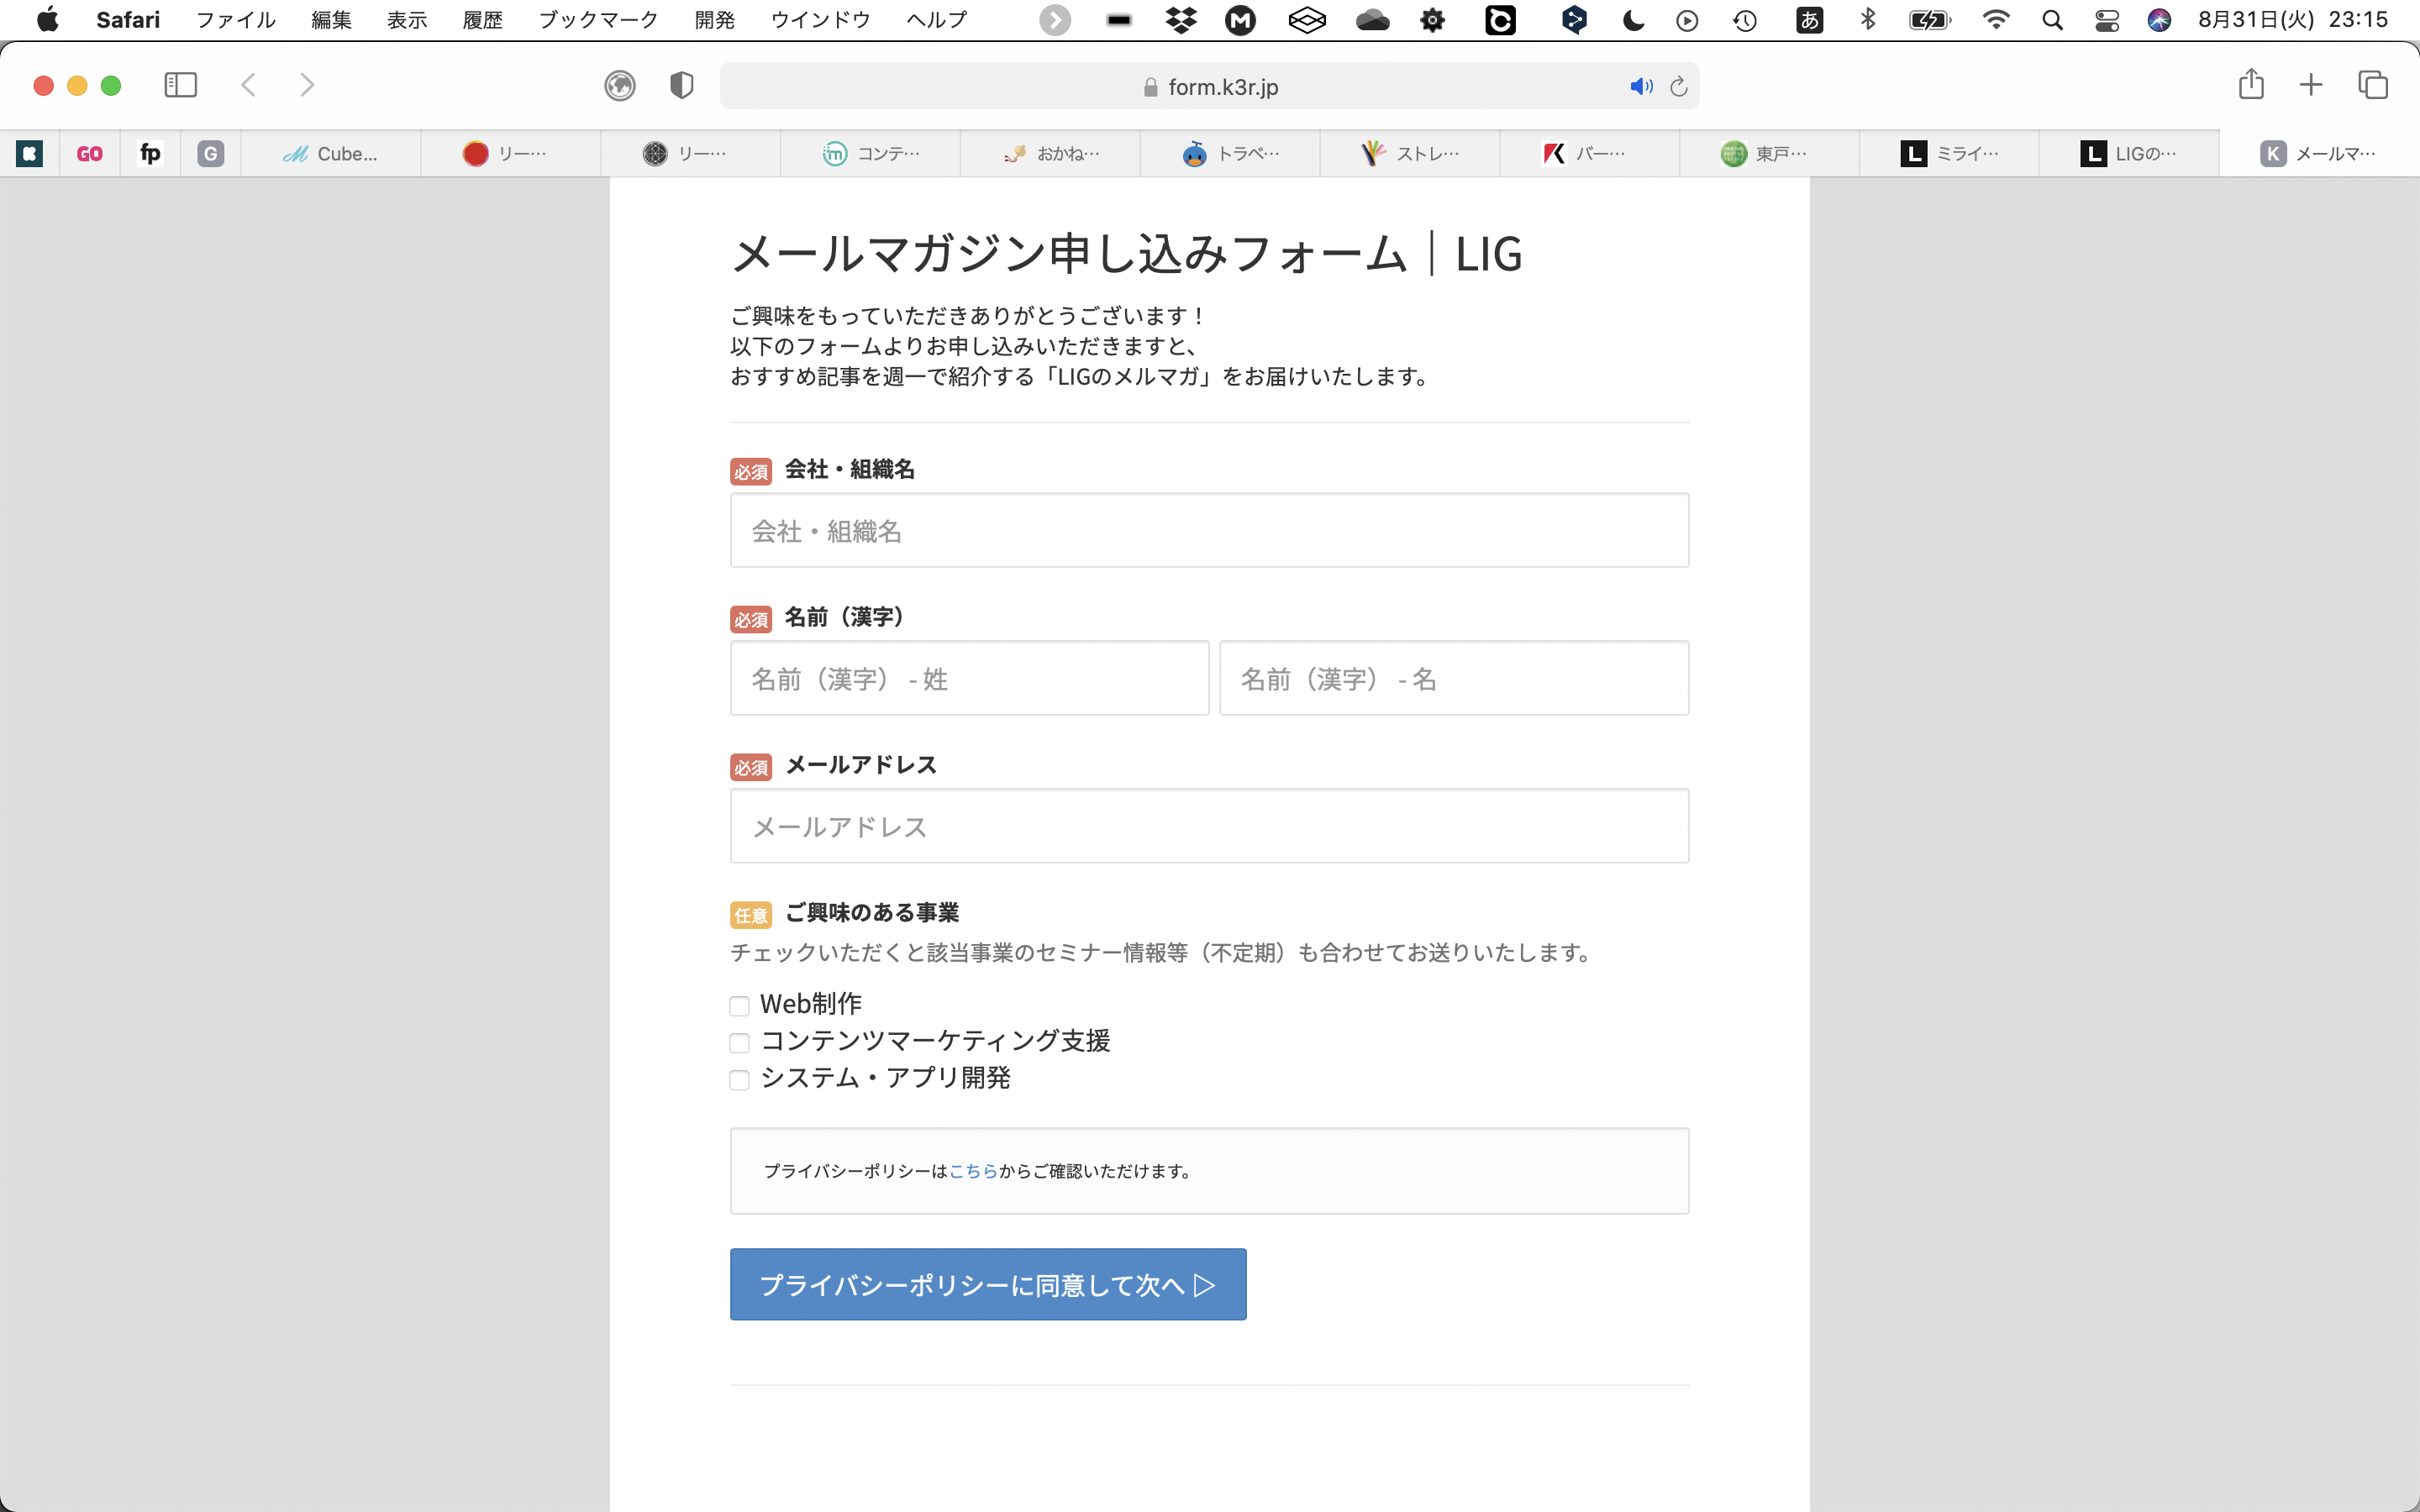Open the pinned GO tab

(90, 153)
